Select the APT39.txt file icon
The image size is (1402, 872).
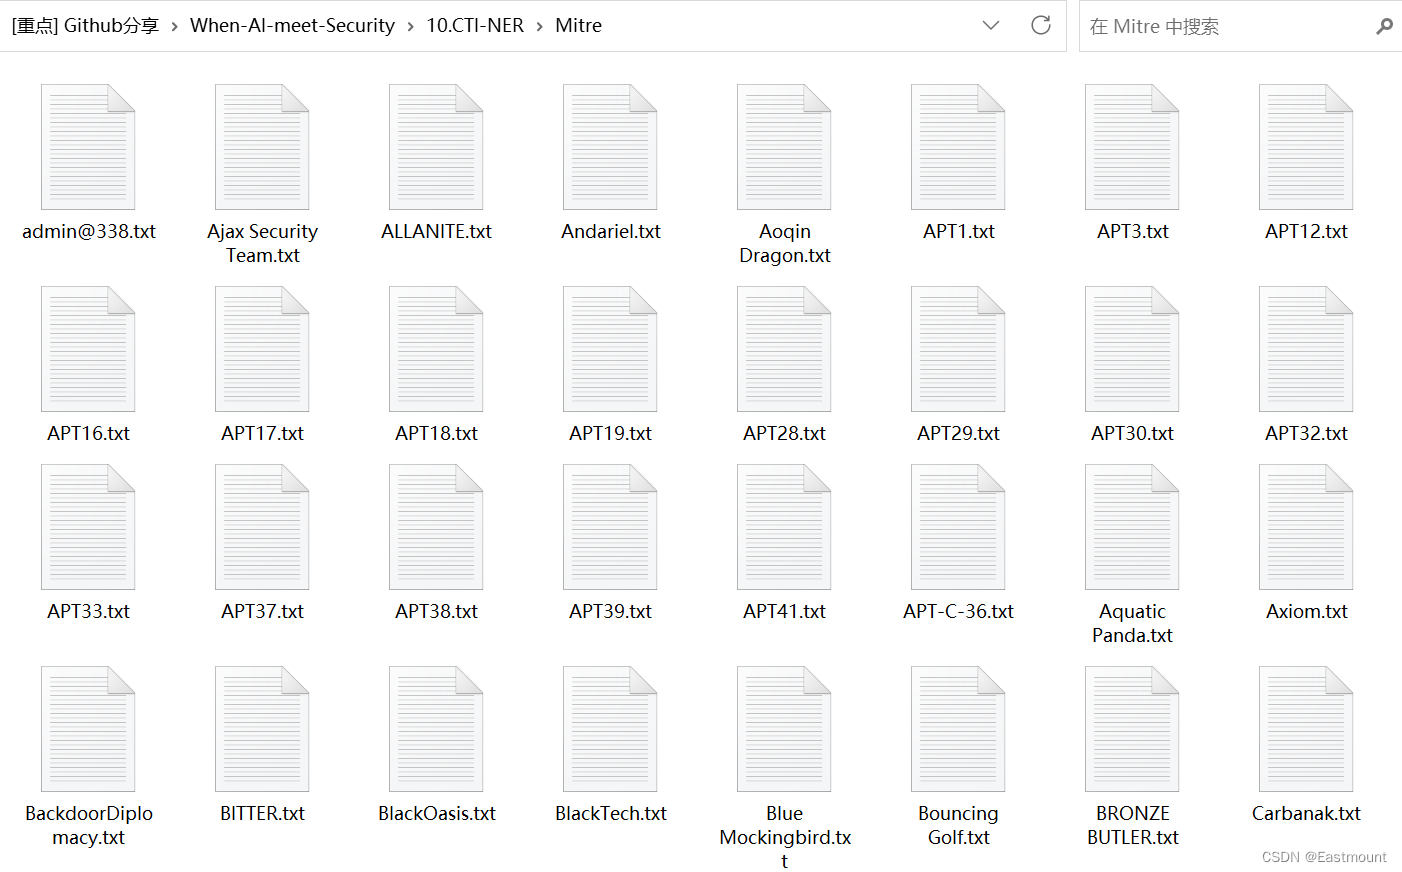[x=610, y=527]
